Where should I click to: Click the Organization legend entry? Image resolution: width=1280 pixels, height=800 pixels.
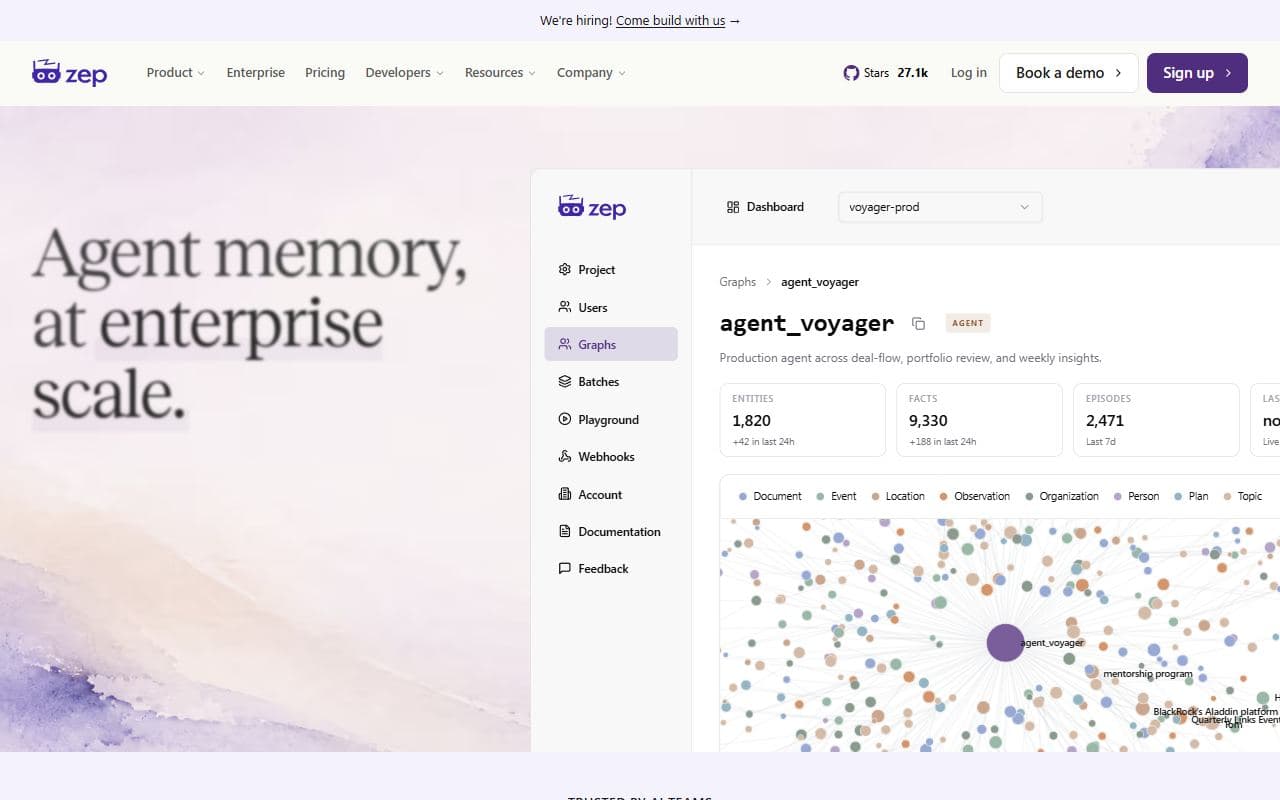tap(1062, 496)
